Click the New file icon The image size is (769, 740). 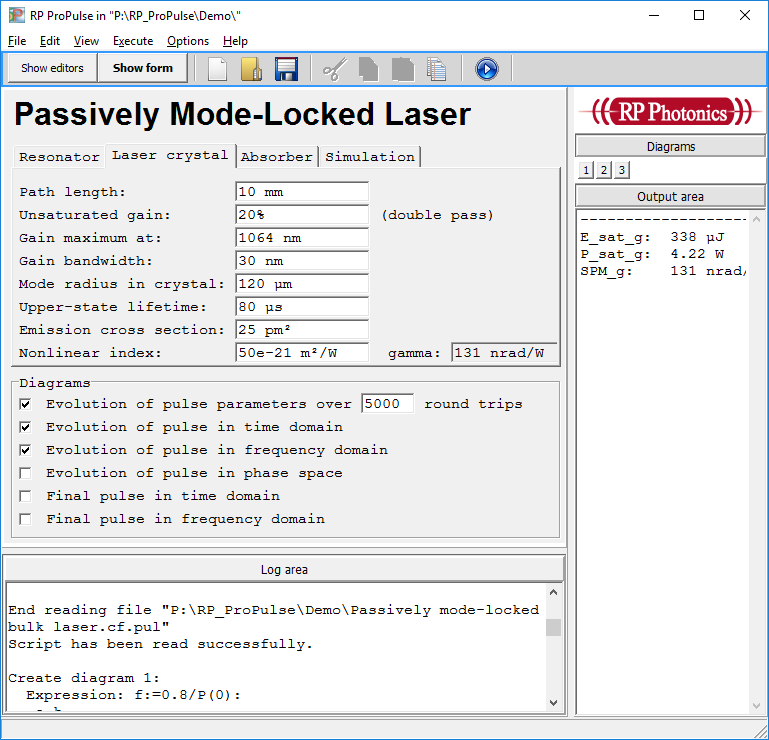[217, 69]
